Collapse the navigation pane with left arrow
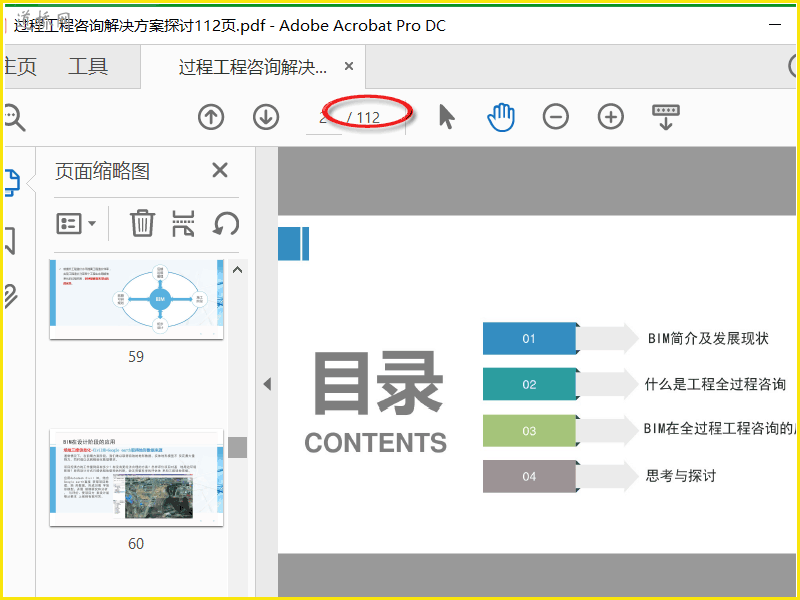The image size is (800, 600). click(x=267, y=384)
